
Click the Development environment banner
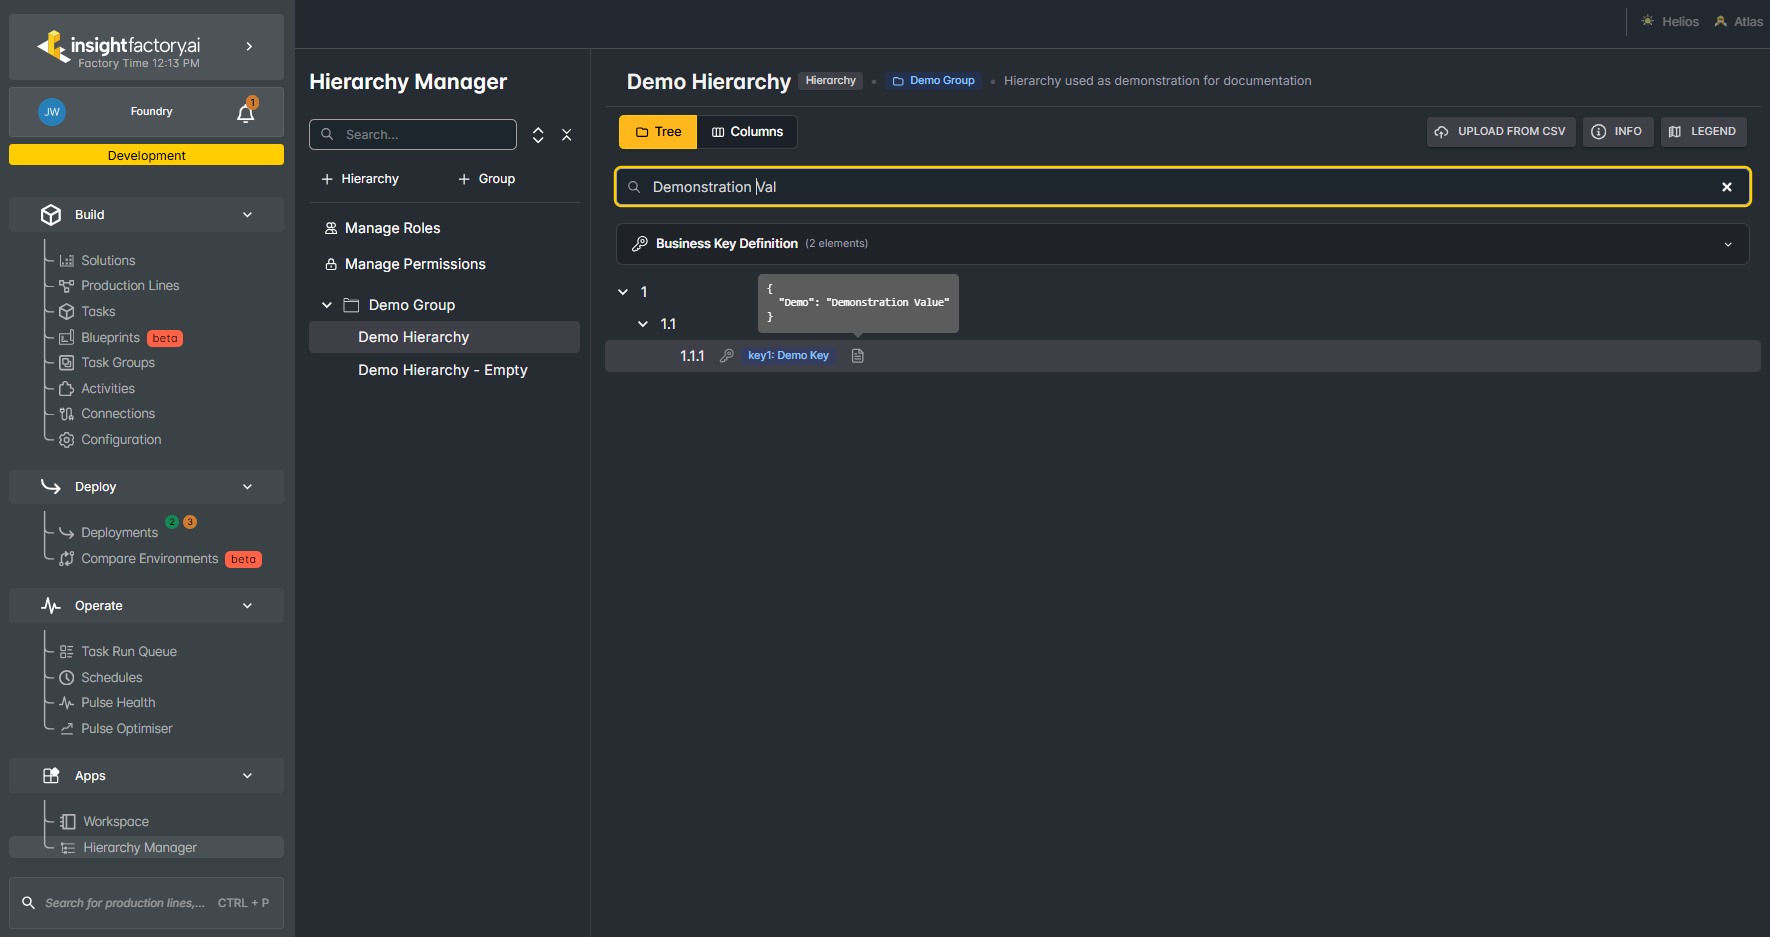pyautogui.click(x=146, y=155)
